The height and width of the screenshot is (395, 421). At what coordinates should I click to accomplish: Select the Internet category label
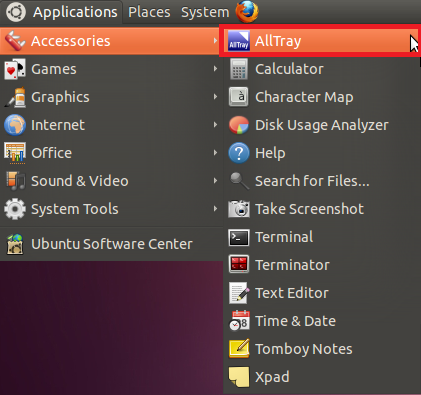(x=58, y=125)
